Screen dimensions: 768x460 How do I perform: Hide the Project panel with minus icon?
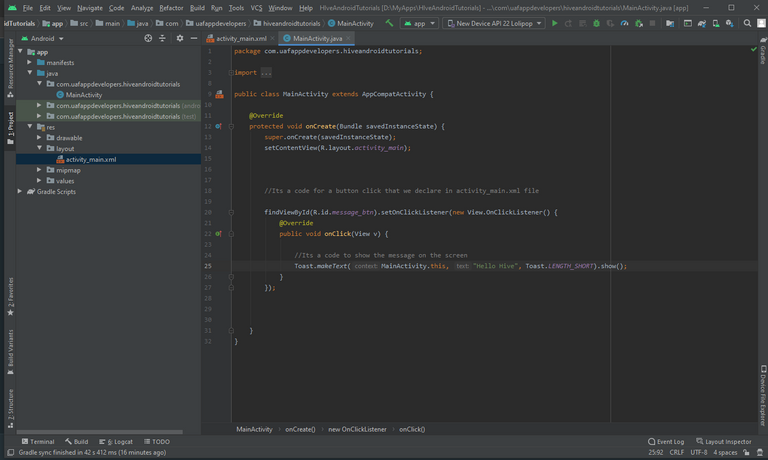point(194,38)
